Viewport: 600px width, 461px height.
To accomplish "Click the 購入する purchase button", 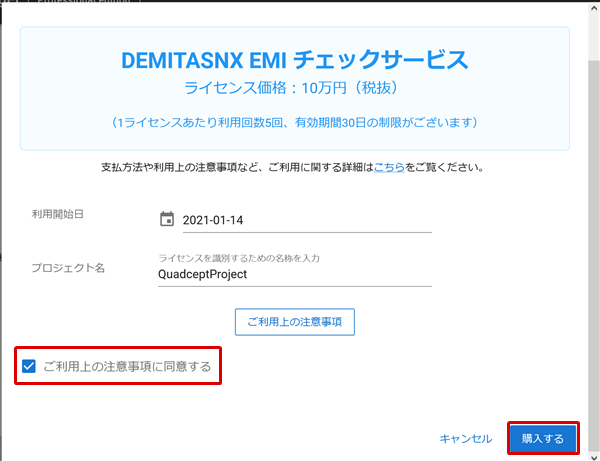I will (x=543, y=438).
